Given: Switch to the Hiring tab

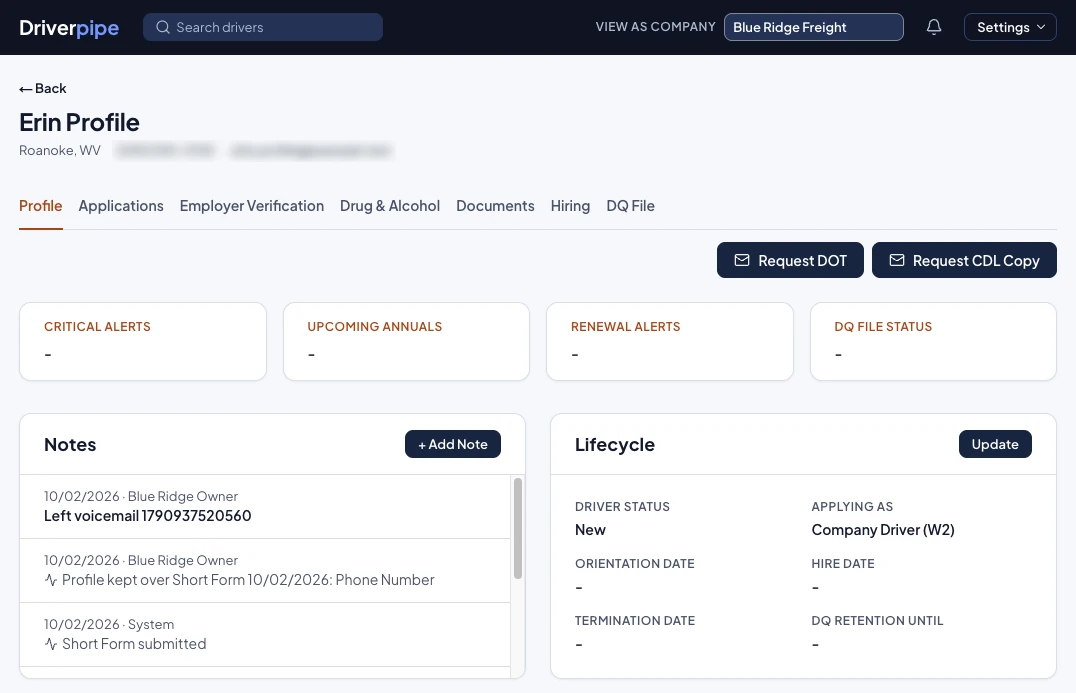Looking at the screenshot, I should pyautogui.click(x=570, y=206).
